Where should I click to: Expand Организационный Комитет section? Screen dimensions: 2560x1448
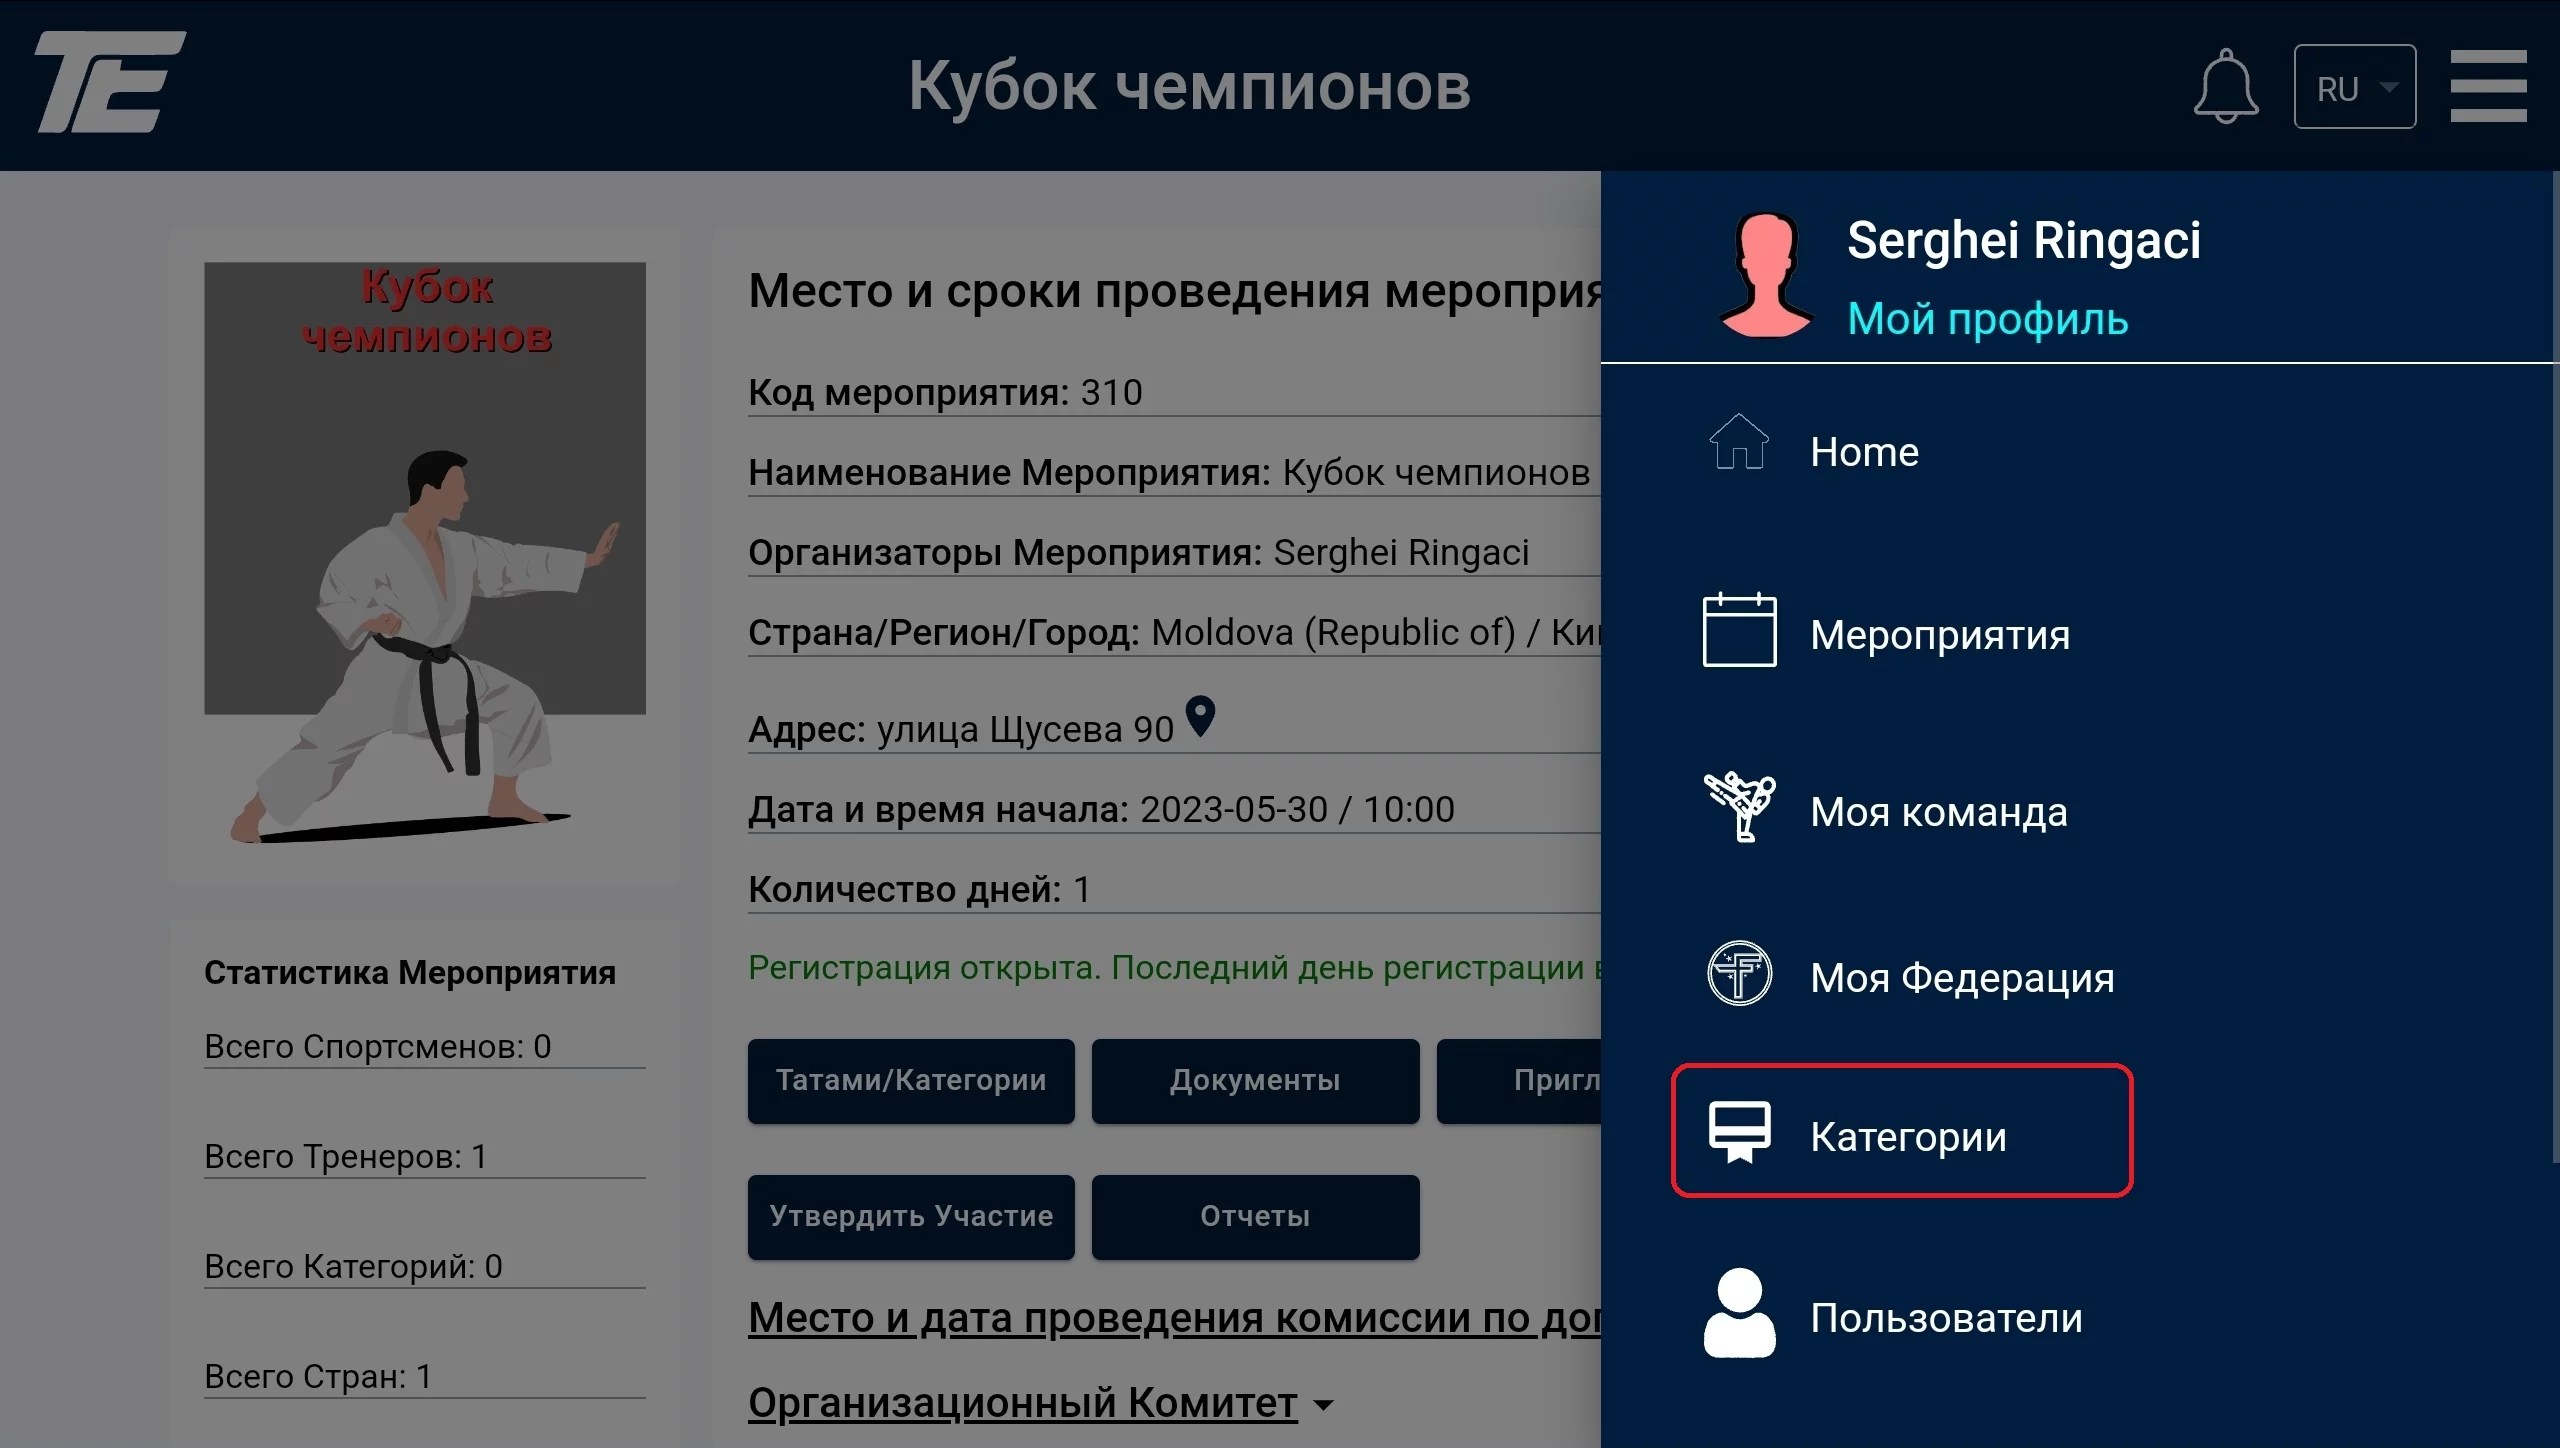1040,1403
